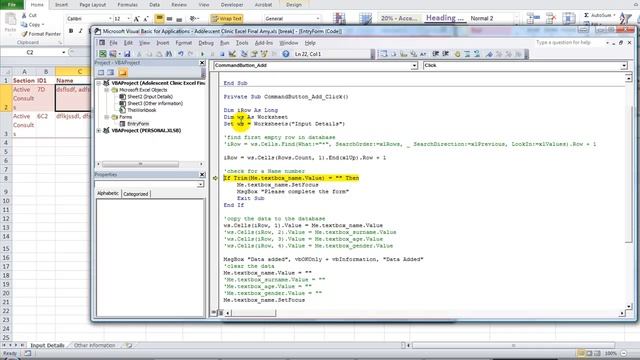Switch to Categorized tab in Properties
The height and width of the screenshot is (360, 640).
click(136, 194)
